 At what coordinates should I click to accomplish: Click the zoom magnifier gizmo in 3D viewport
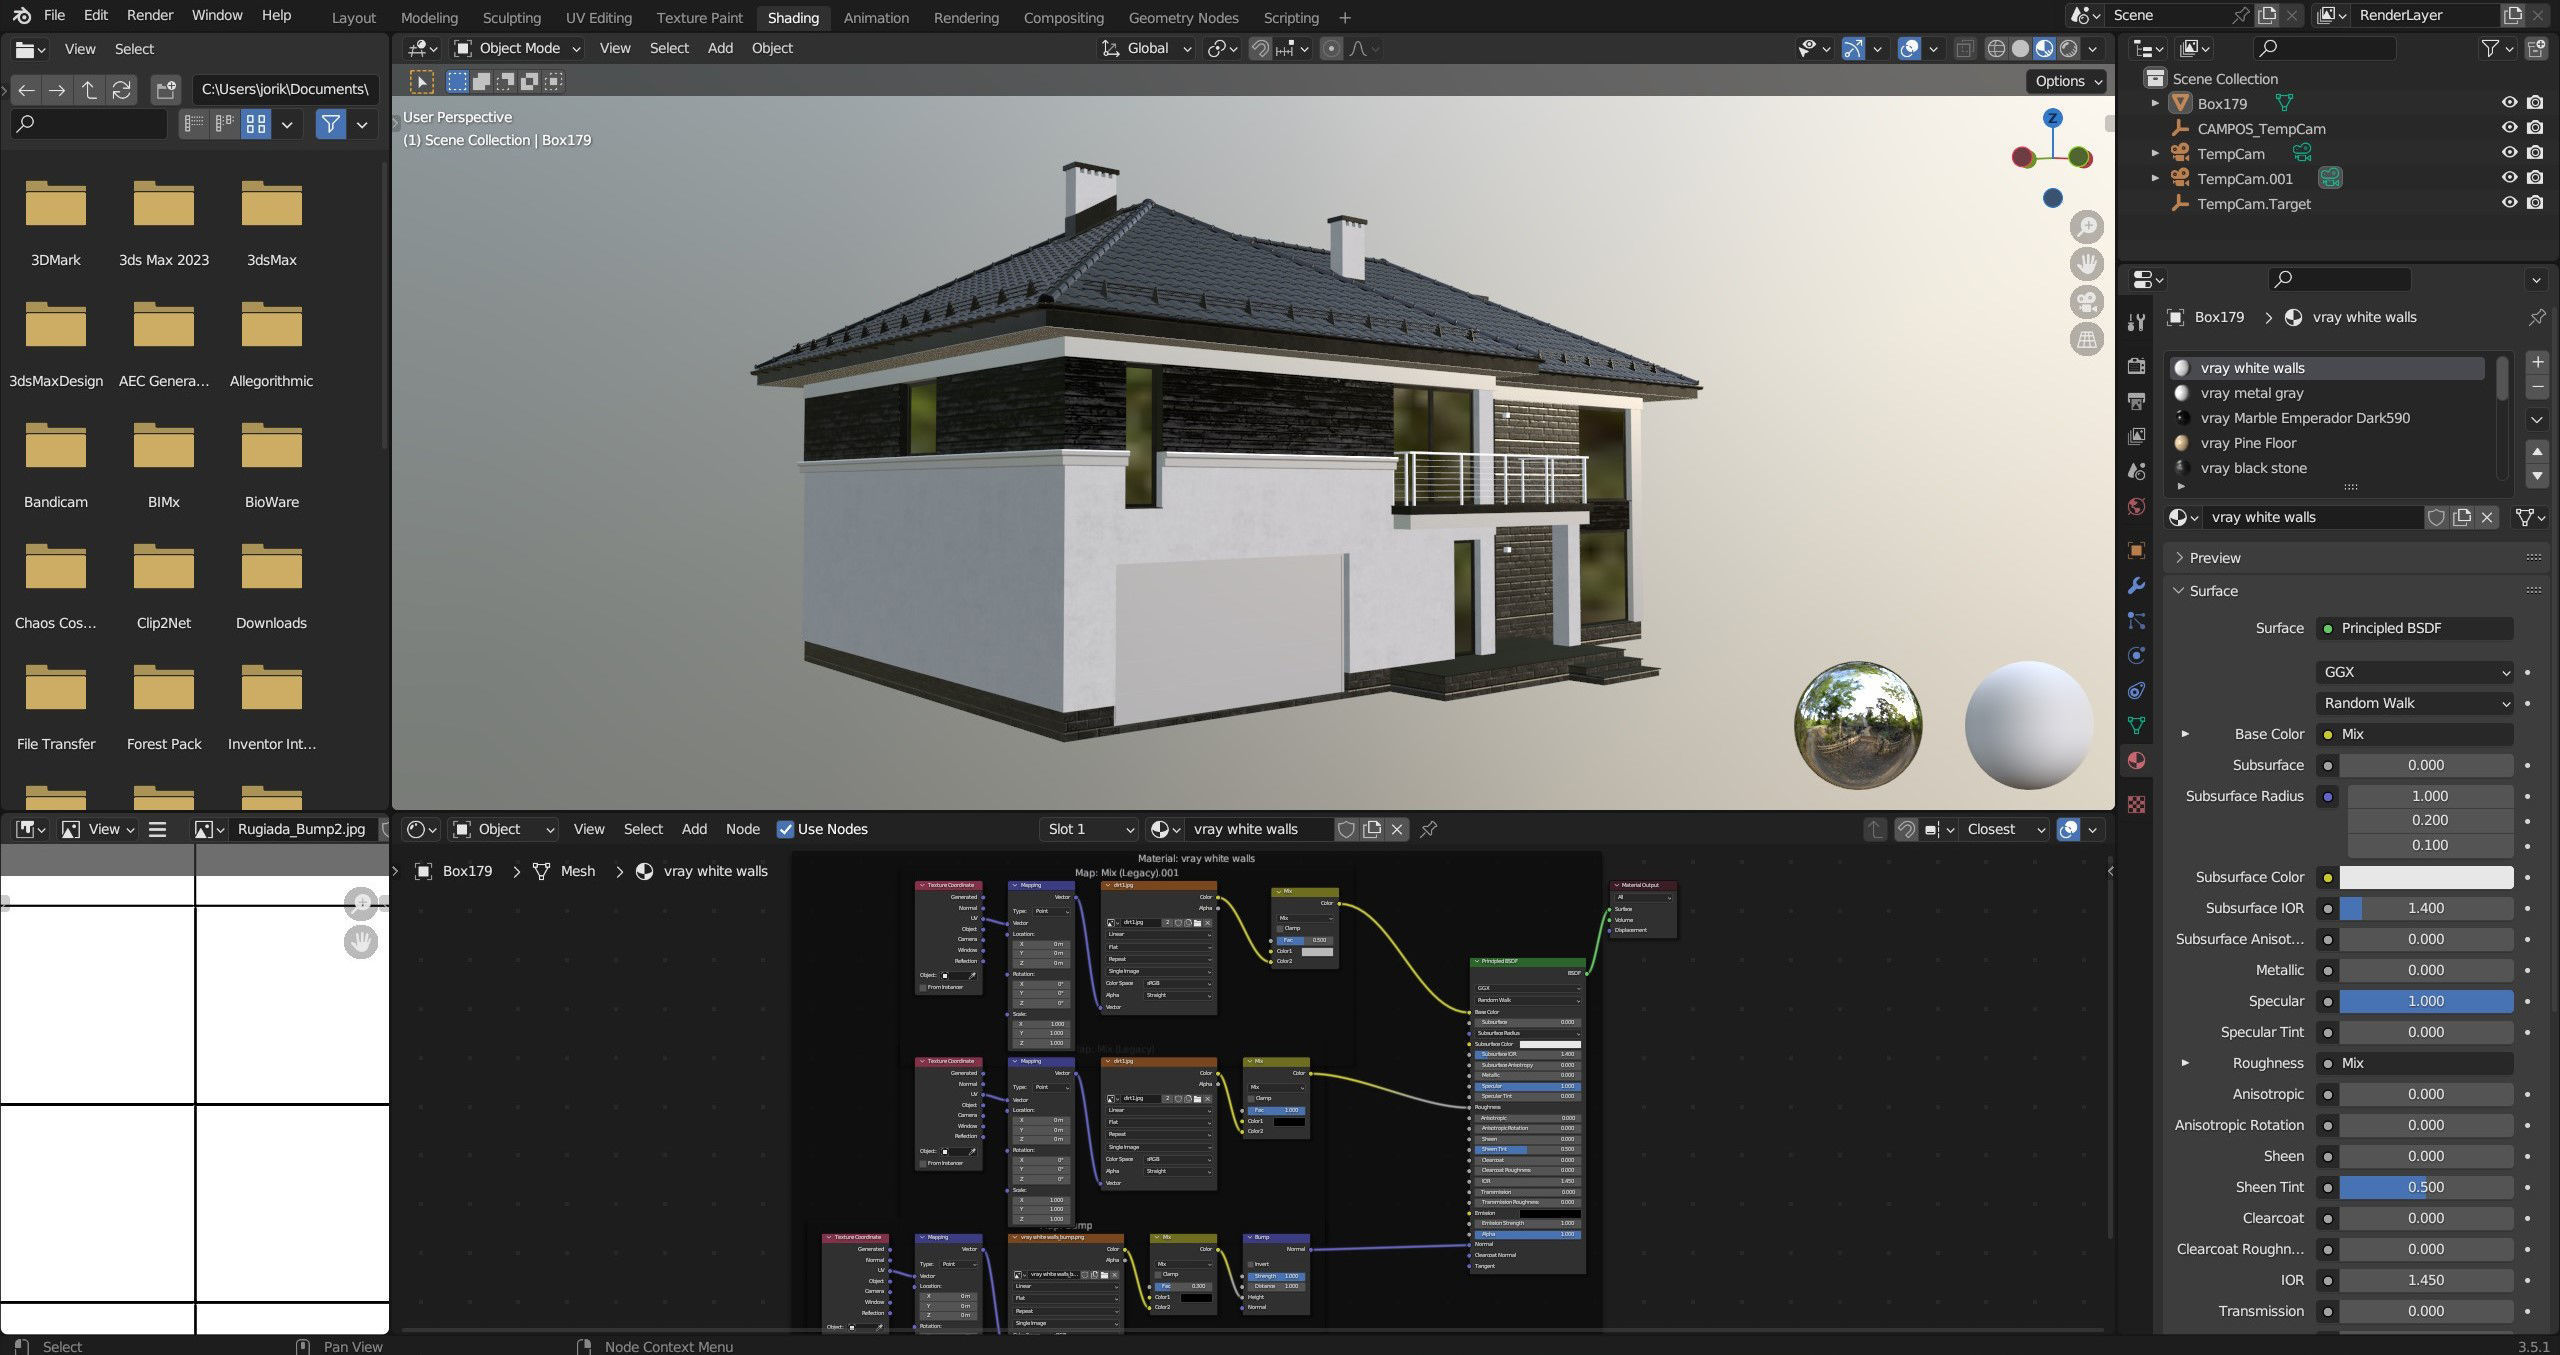(x=2087, y=227)
